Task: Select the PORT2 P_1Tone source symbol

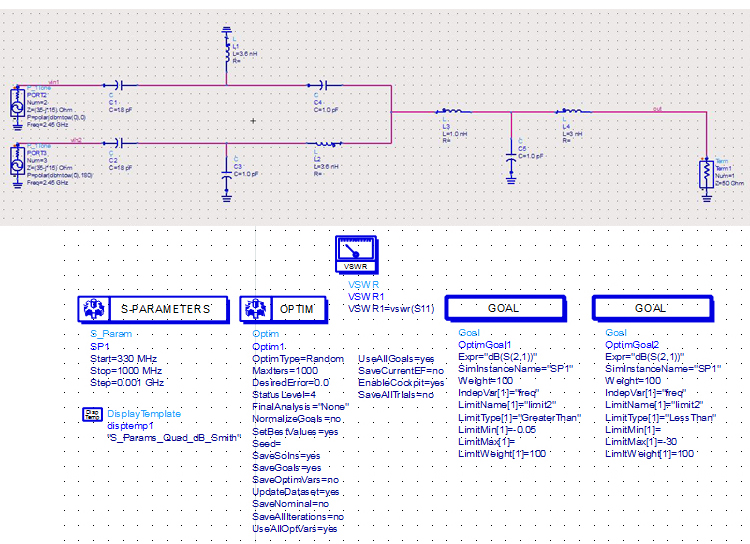Action: click(x=17, y=107)
